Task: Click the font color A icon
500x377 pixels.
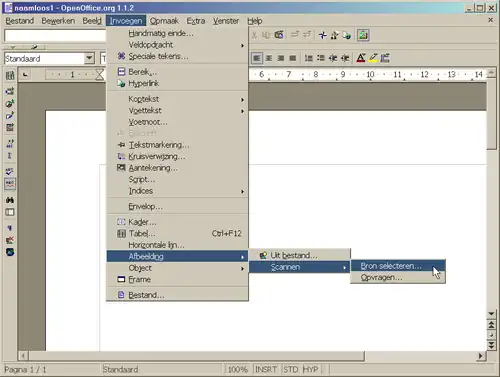Action: coord(361,58)
